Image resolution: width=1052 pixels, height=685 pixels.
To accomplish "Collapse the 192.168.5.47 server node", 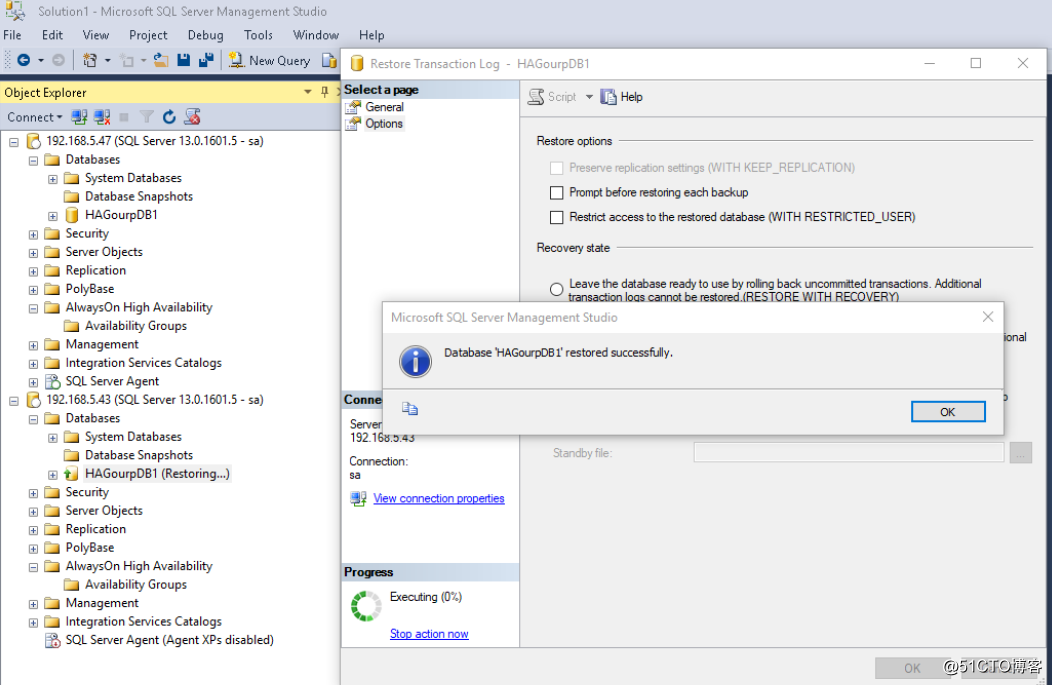I will [13, 142].
